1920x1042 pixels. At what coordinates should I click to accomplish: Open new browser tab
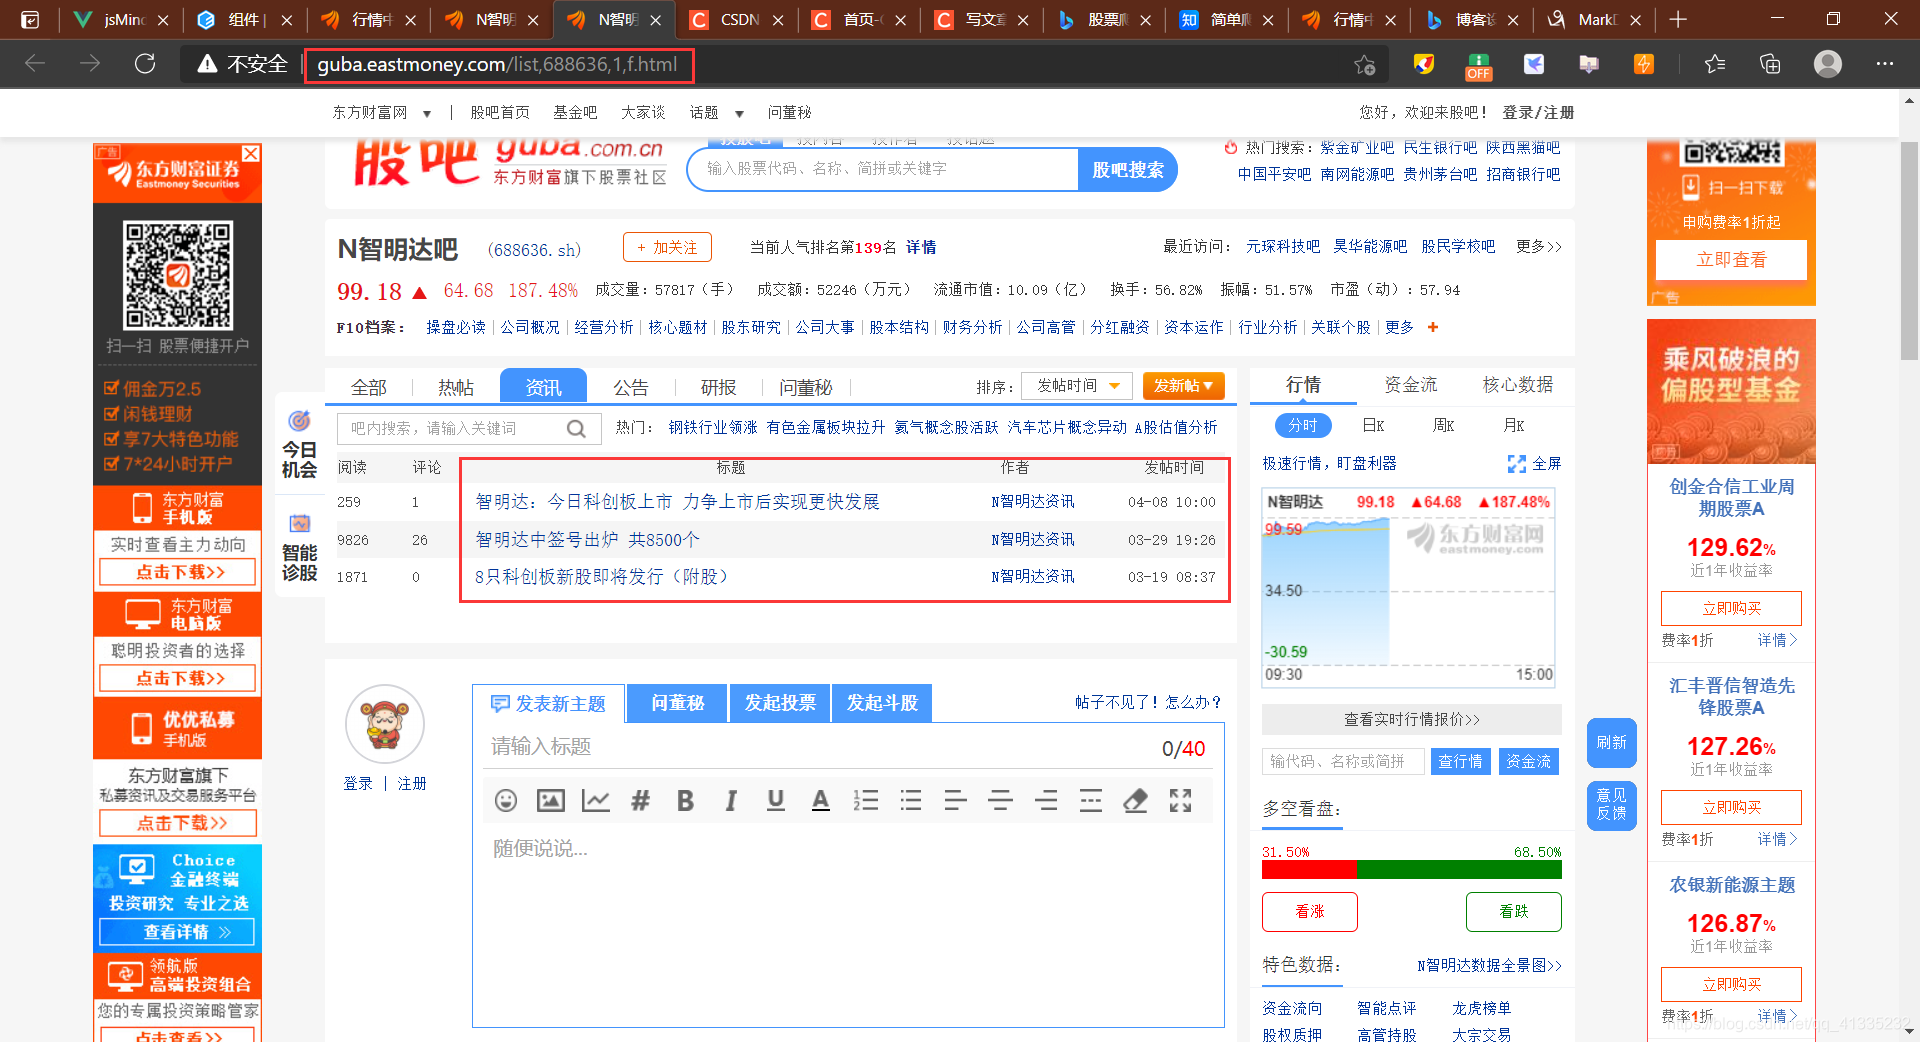click(1678, 19)
